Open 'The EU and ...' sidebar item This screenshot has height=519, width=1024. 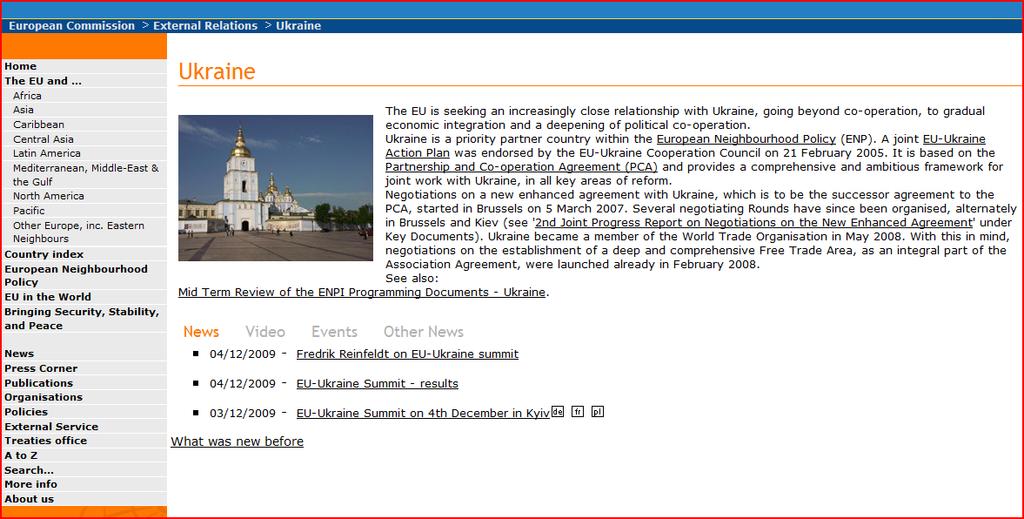coord(43,81)
